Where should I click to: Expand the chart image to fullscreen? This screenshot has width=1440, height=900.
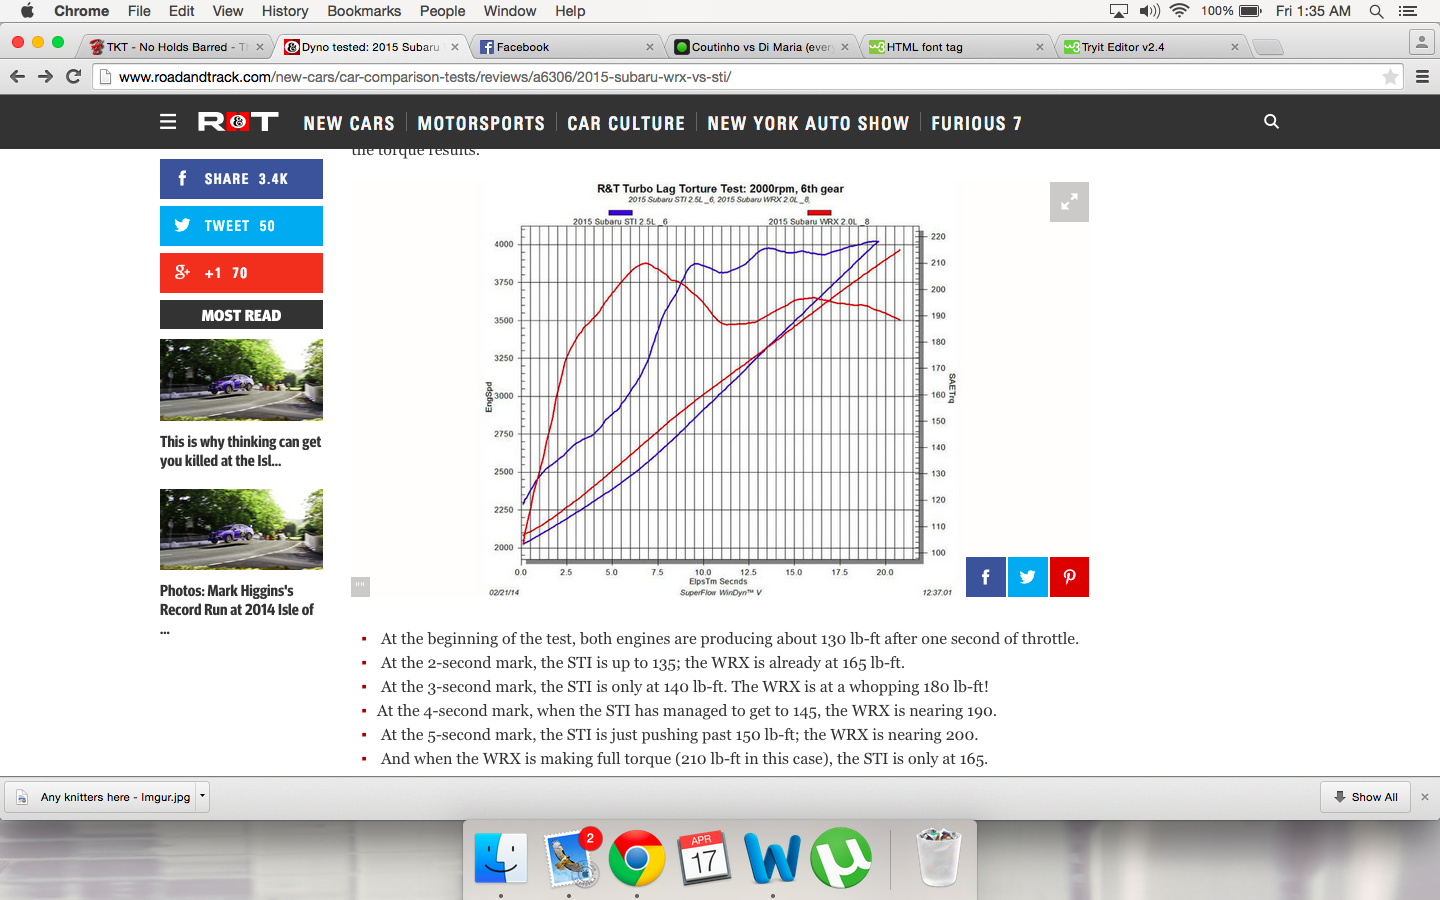[1069, 202]
